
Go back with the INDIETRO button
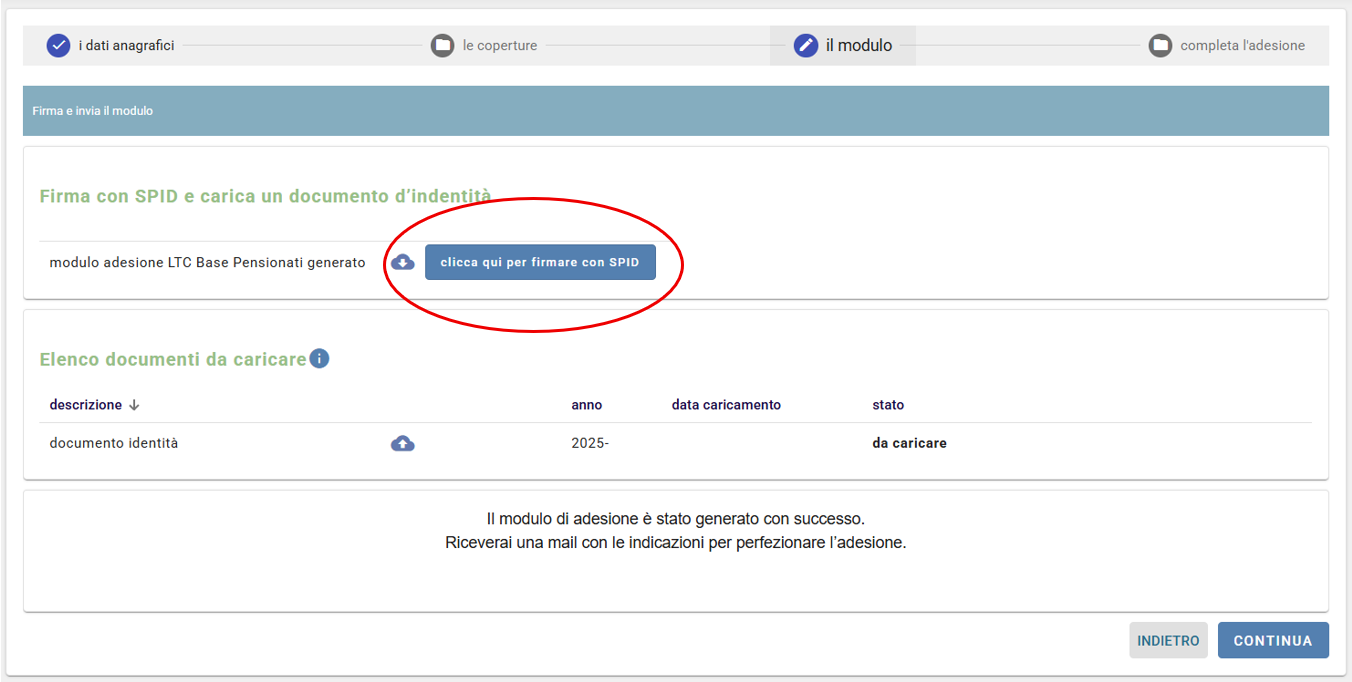tap(1168, 641)
